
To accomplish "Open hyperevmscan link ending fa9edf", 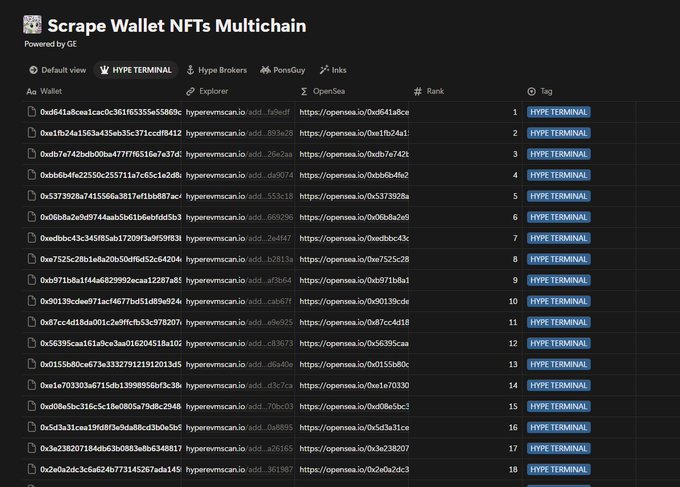I will (x=238, y=112).
